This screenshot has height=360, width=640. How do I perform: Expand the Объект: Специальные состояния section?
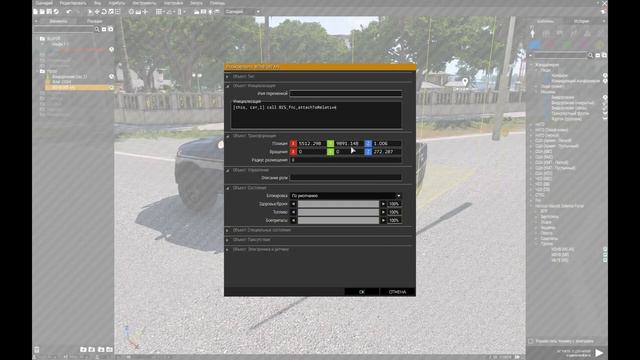click(227, 230)
